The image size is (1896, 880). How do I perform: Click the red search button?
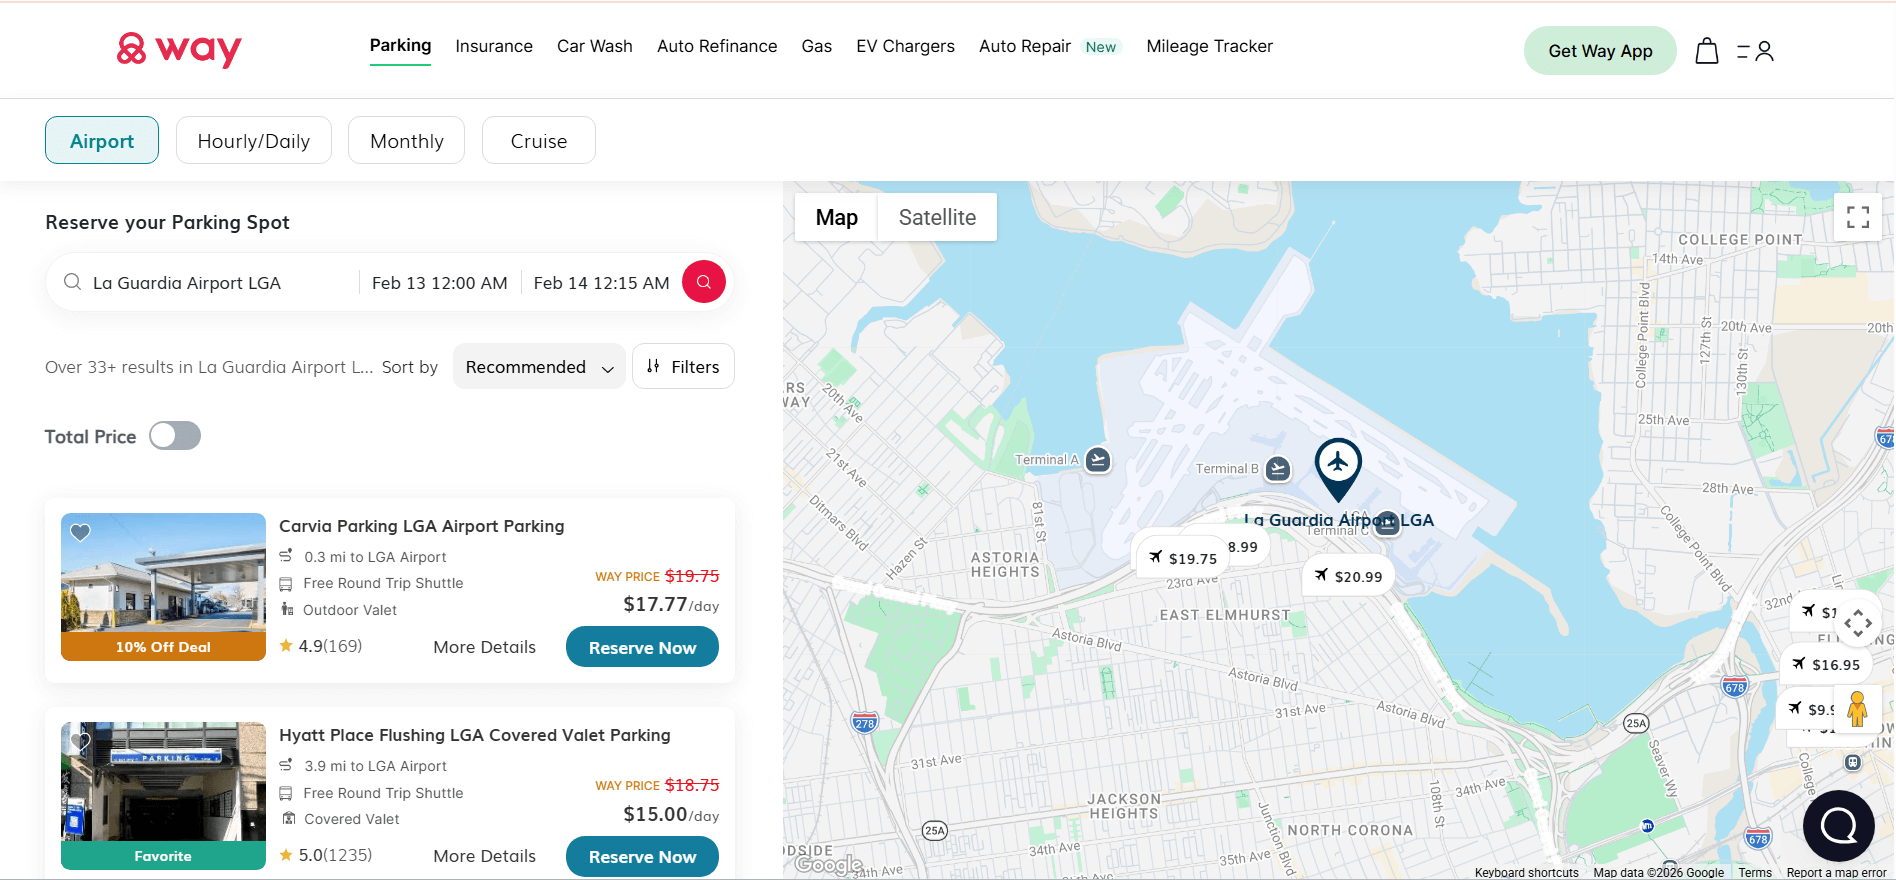[704, 282]
